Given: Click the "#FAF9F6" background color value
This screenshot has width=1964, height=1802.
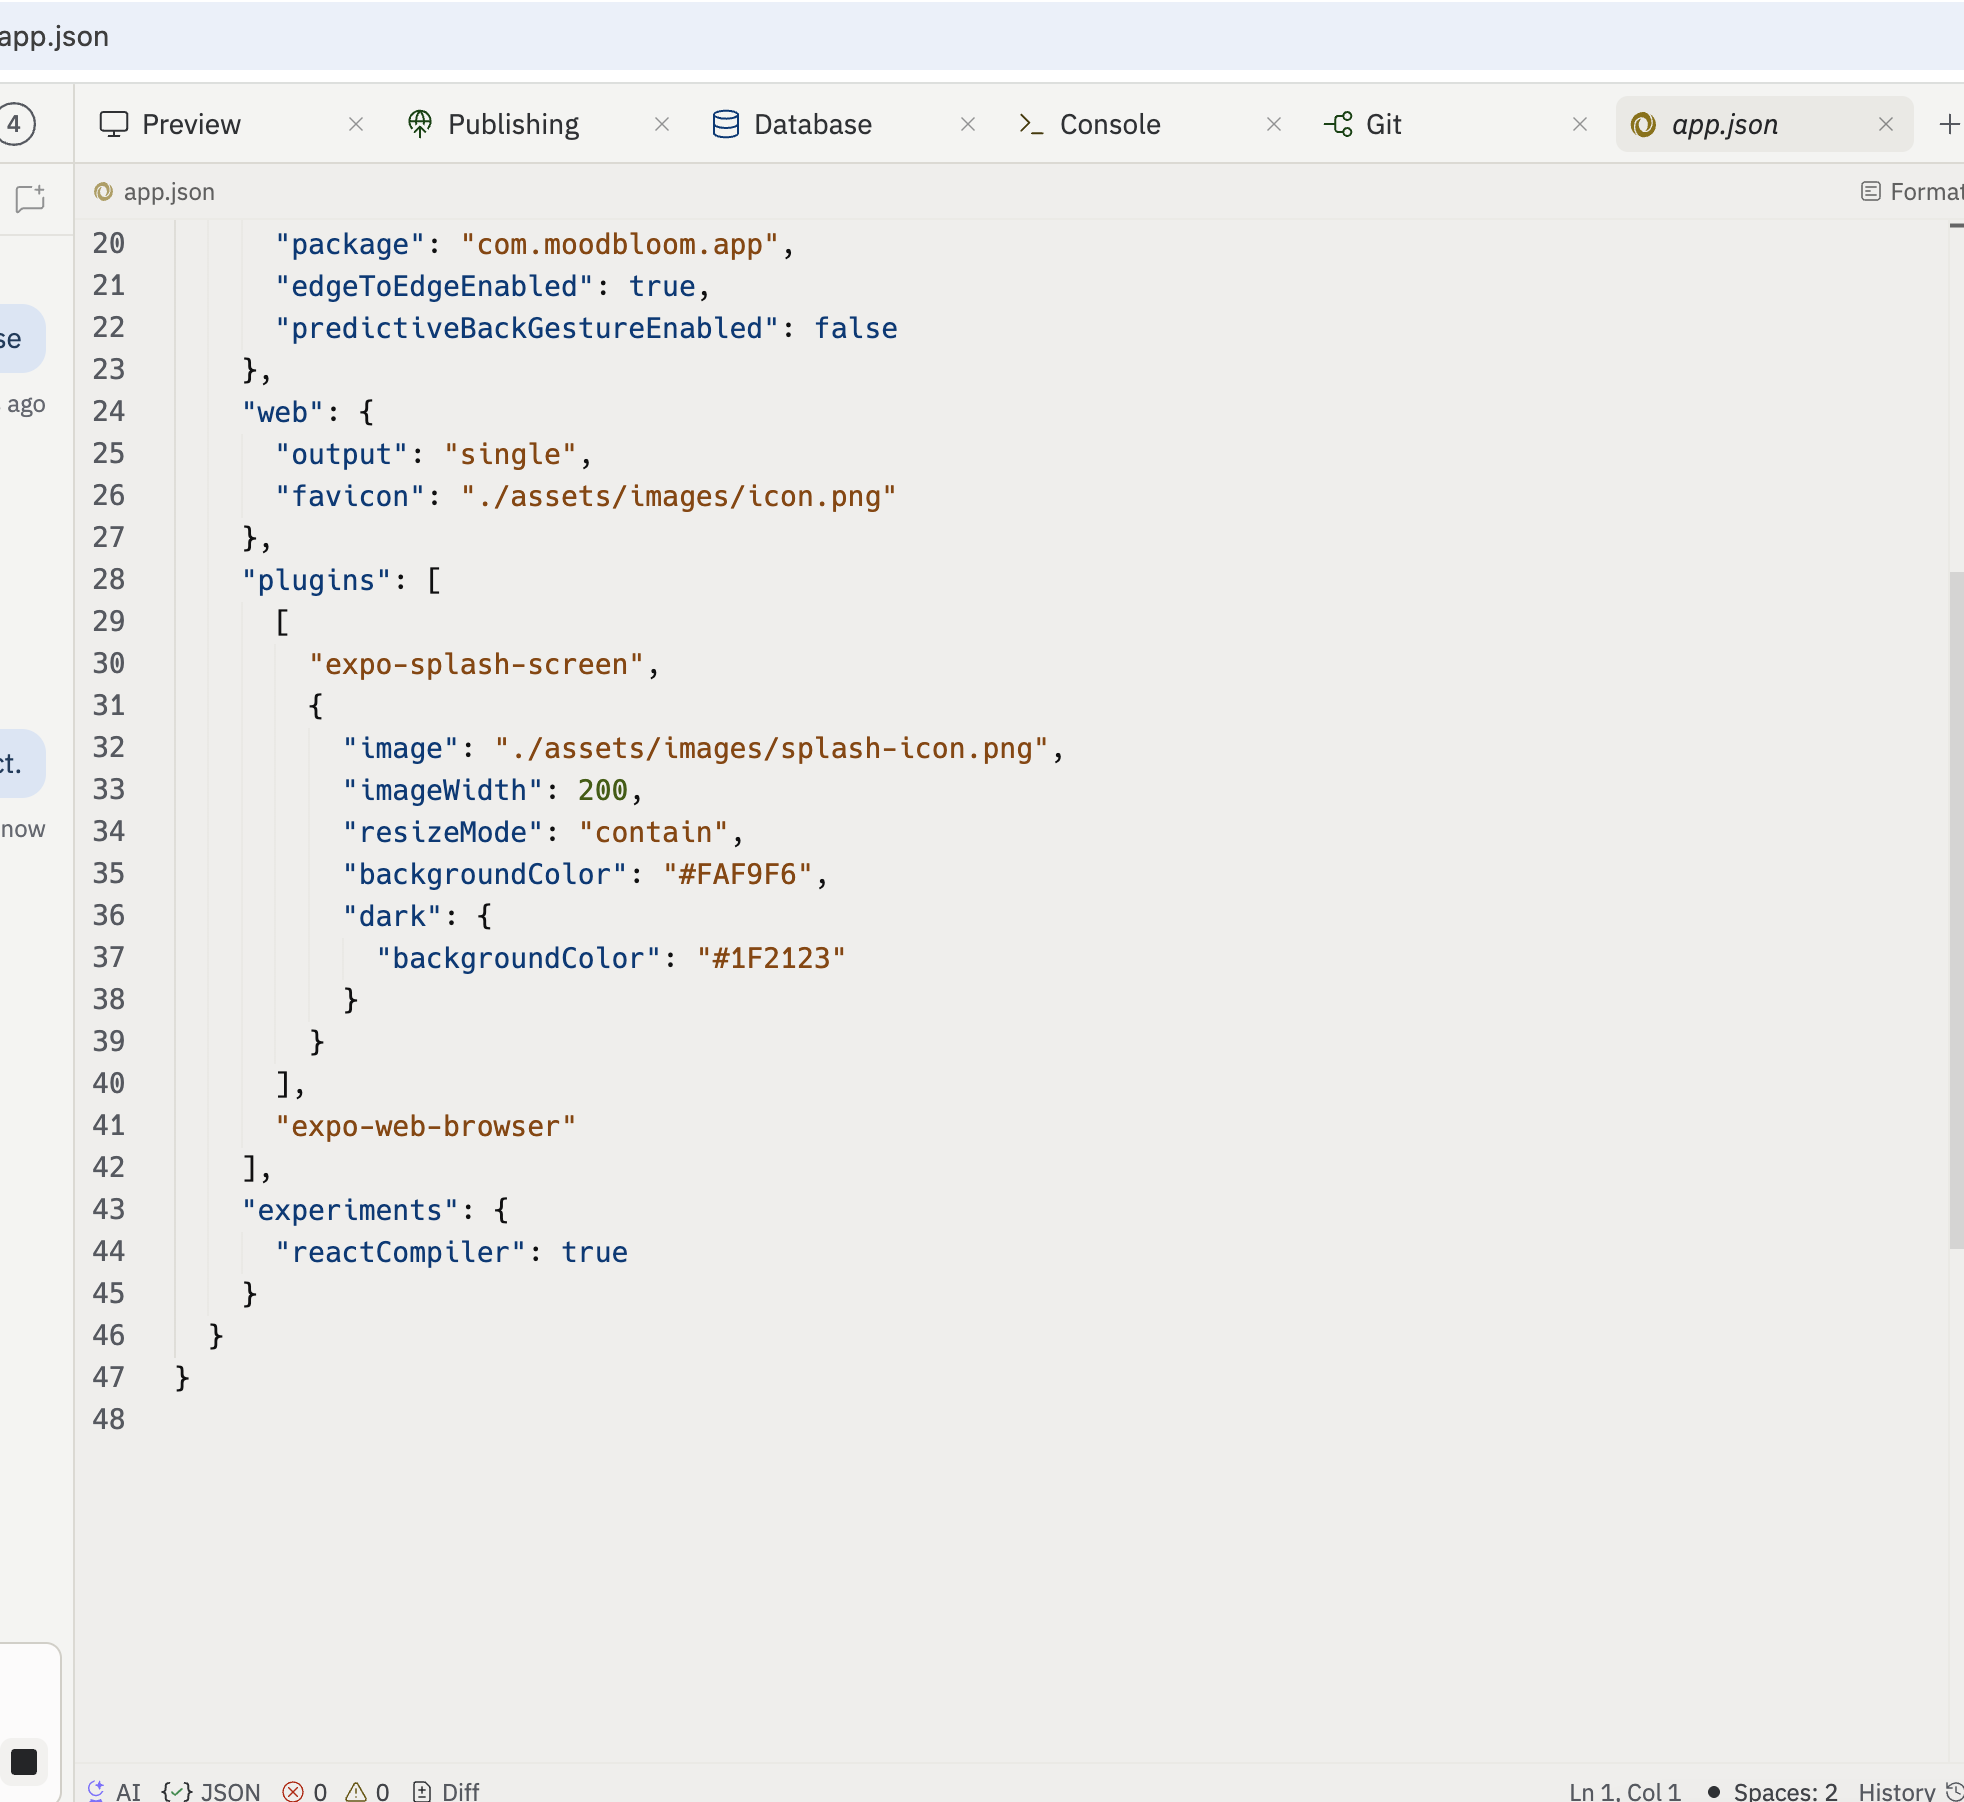Looking at the screenshot, I should pyautogui.click(x=737, y=875).
